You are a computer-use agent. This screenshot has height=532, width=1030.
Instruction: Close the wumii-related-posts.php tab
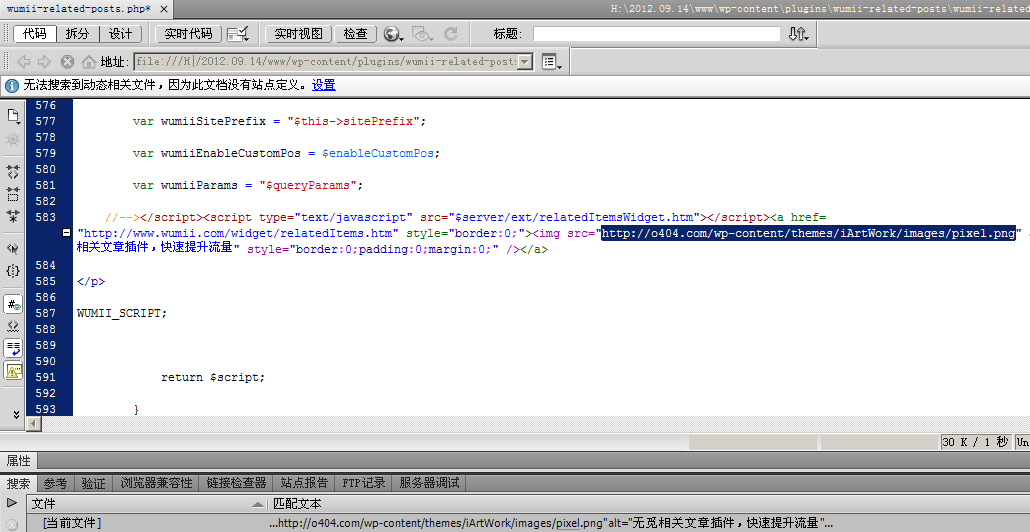pos(164,10)
